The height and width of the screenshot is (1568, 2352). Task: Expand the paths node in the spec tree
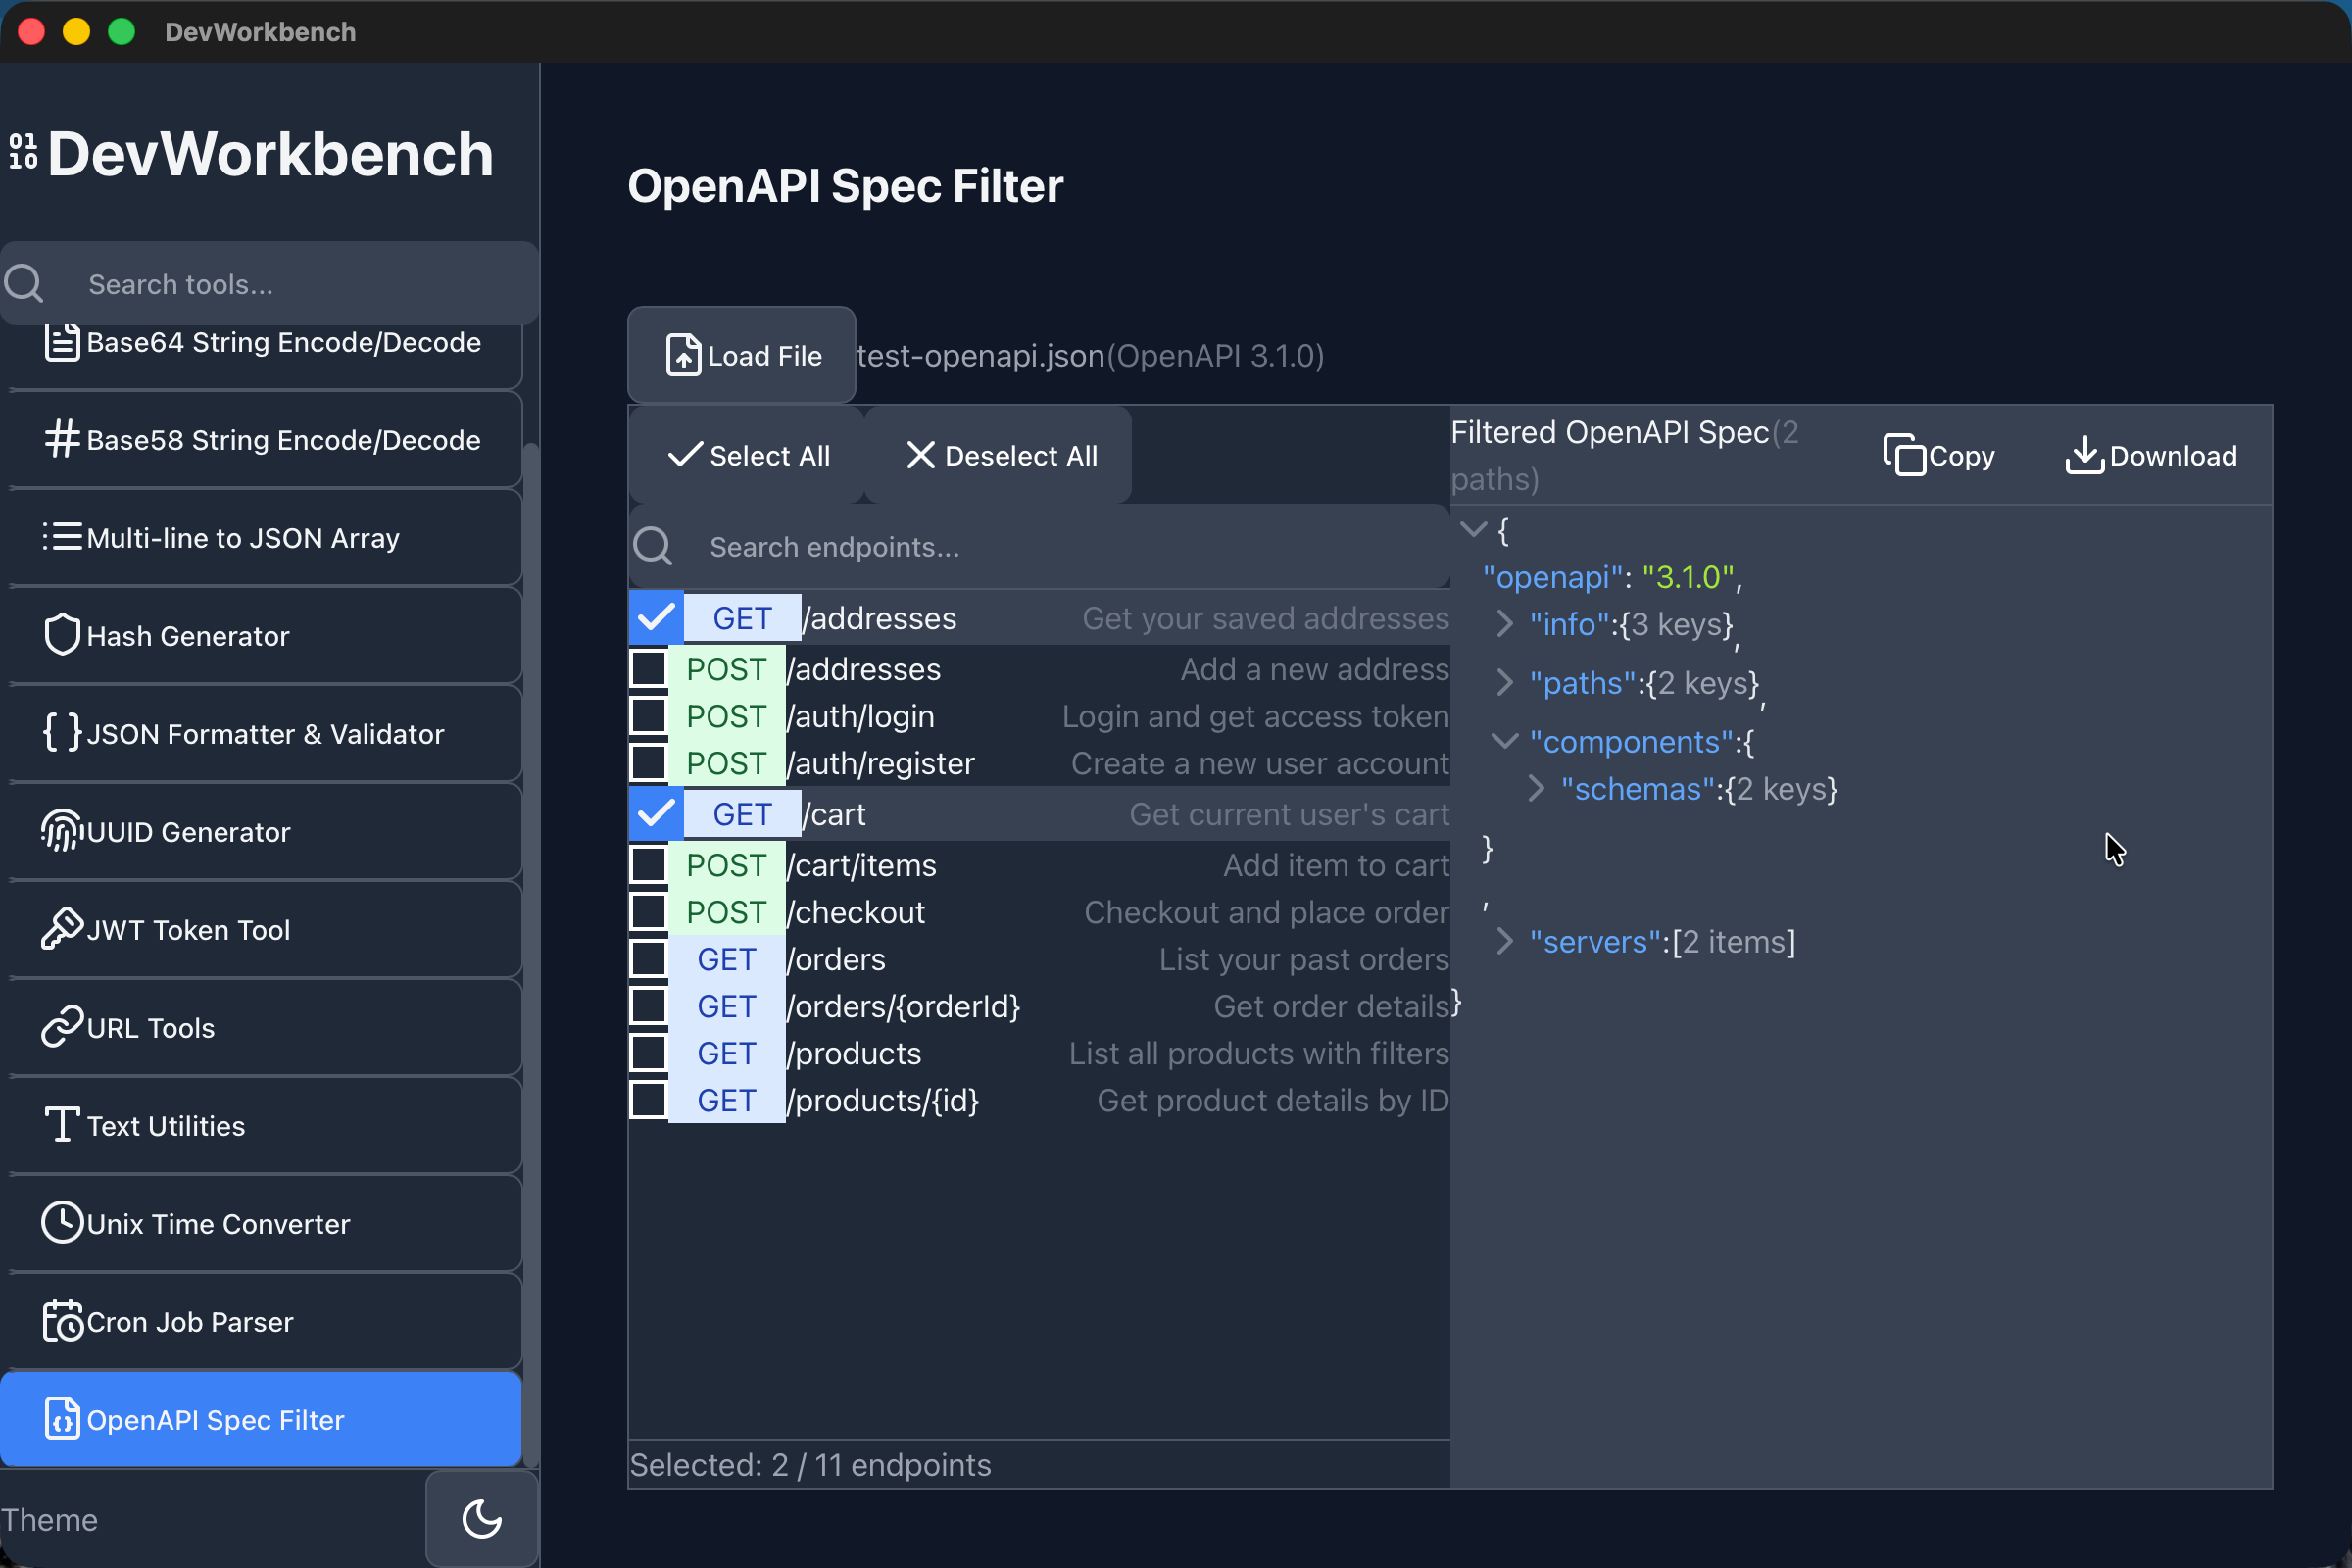(x=1506, y=683)
